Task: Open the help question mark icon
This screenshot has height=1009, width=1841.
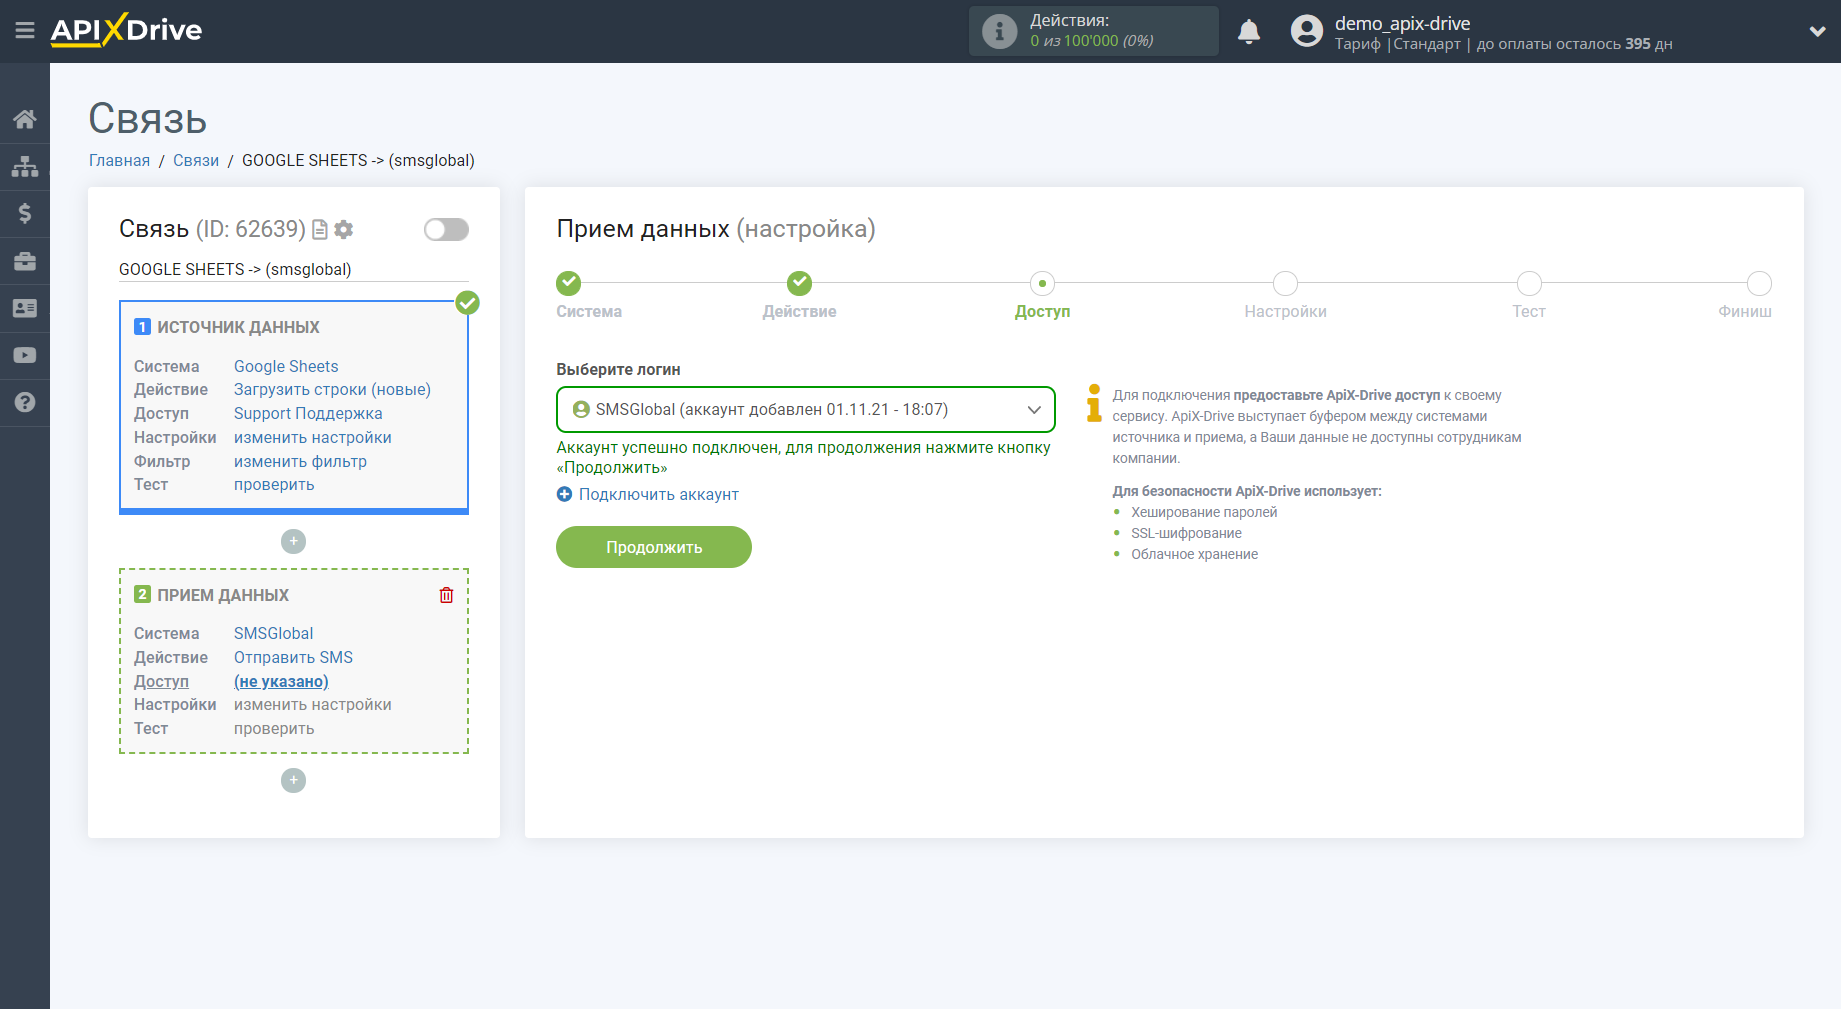Action: click(25, 402)
